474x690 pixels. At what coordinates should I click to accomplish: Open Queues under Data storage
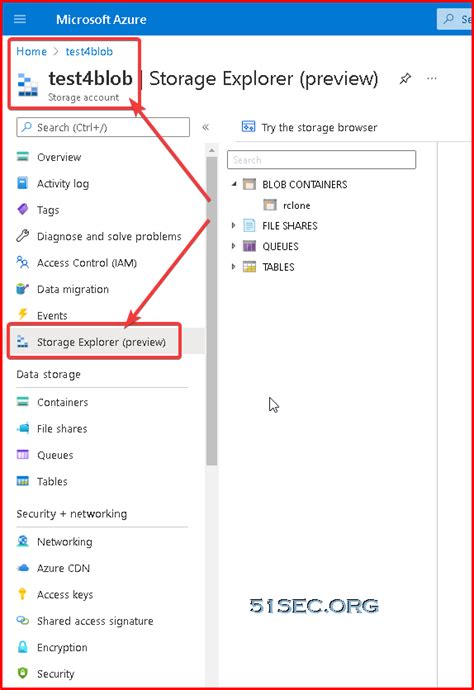55,455
